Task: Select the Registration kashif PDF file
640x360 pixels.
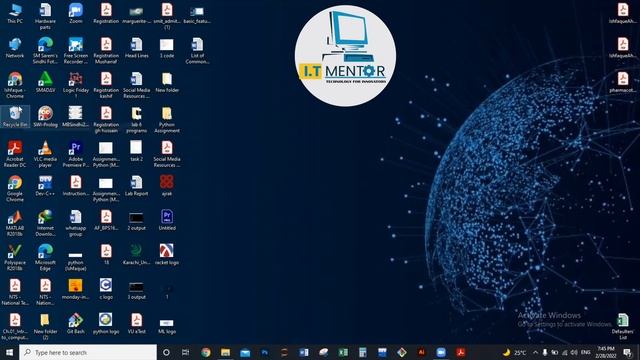Action: 106,85
